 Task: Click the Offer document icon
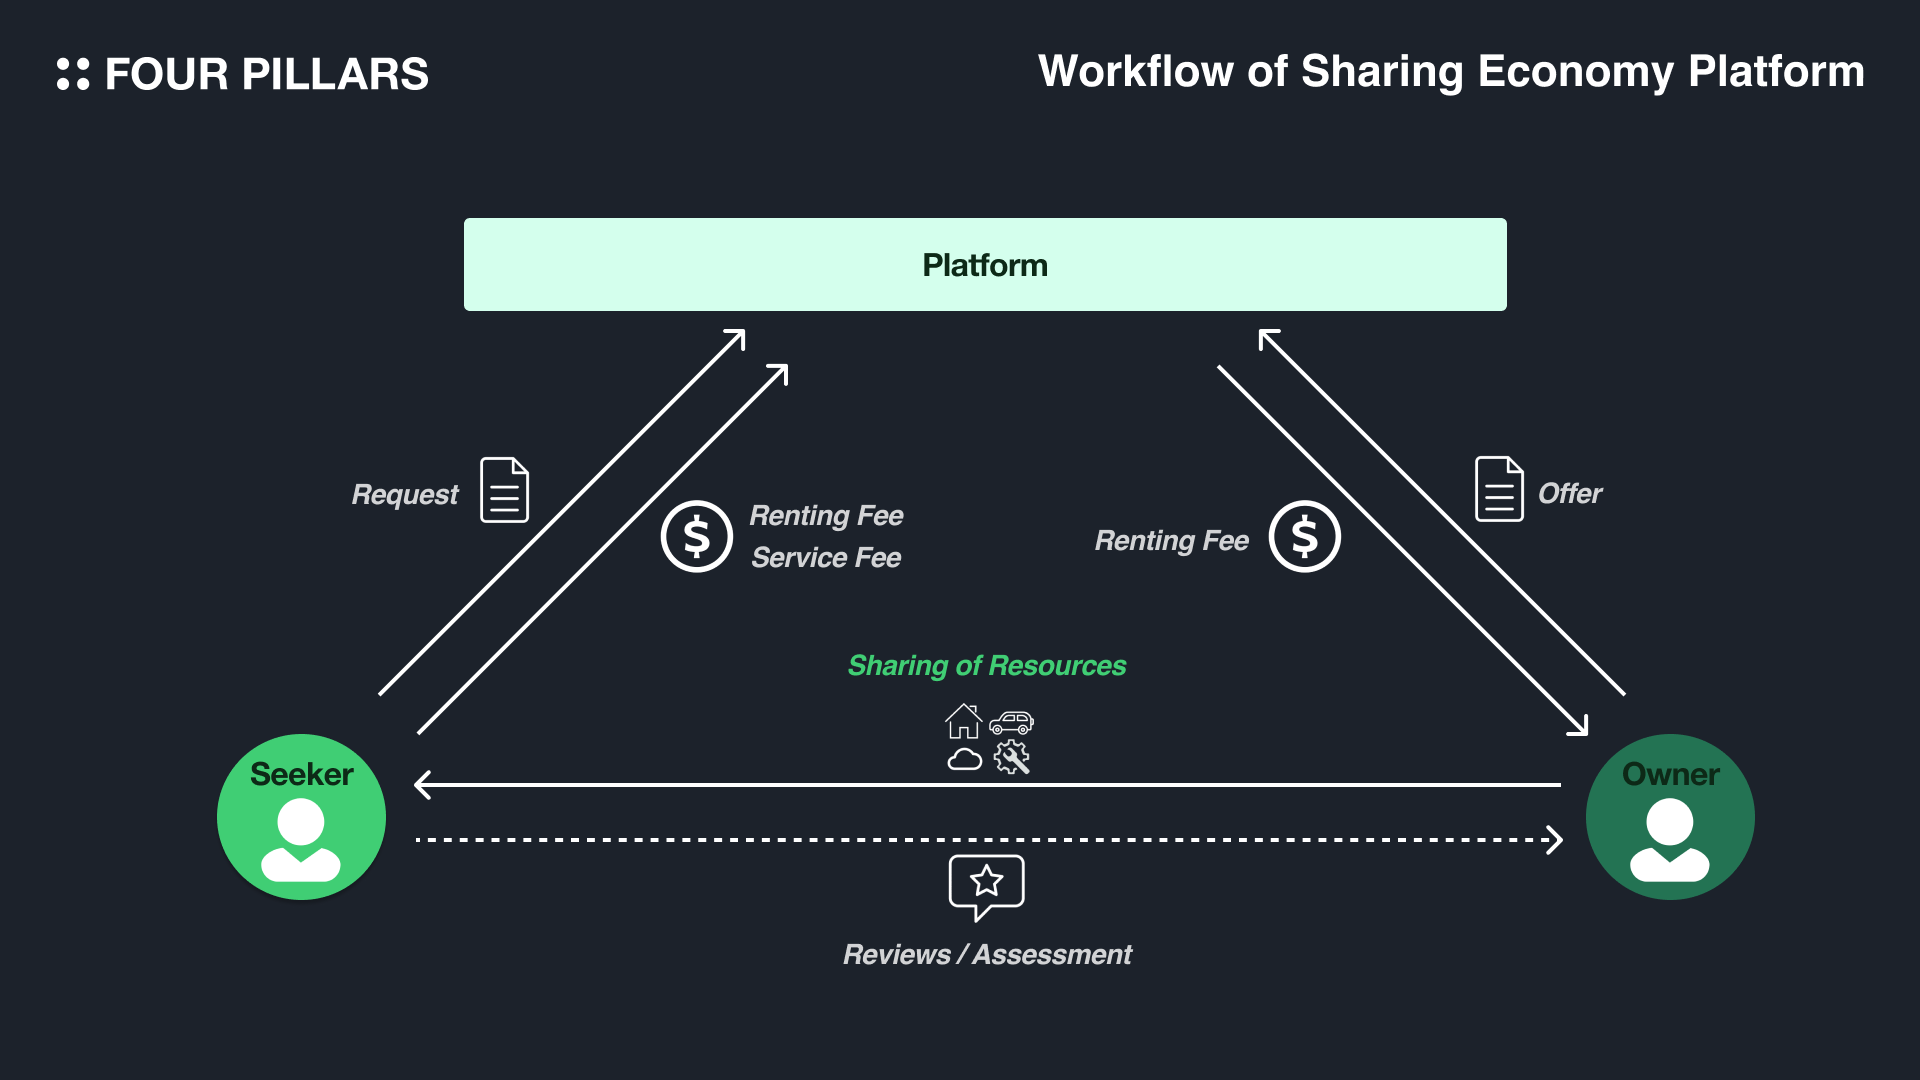point(1499,489)
